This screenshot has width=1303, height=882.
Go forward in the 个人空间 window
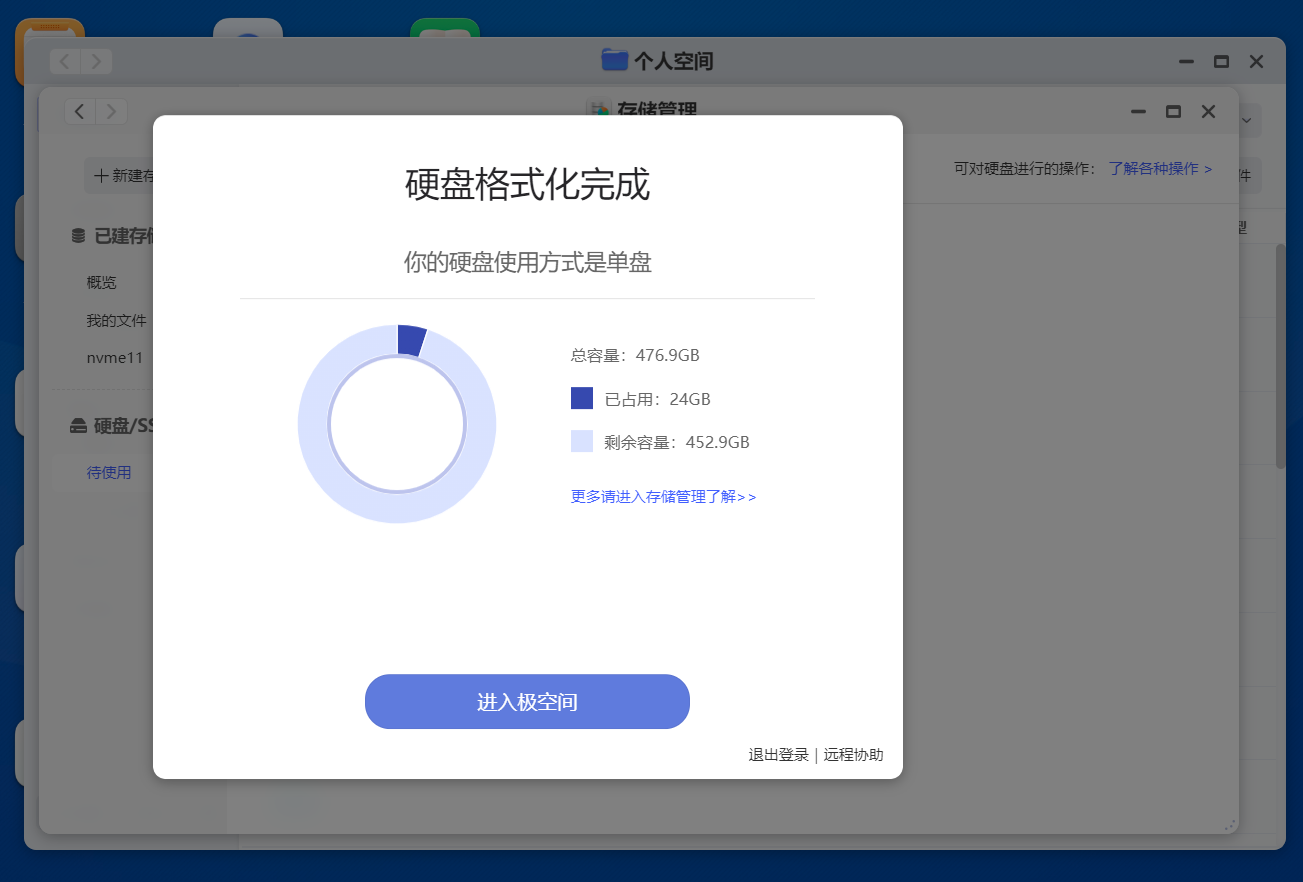click(x=96, y=61)
